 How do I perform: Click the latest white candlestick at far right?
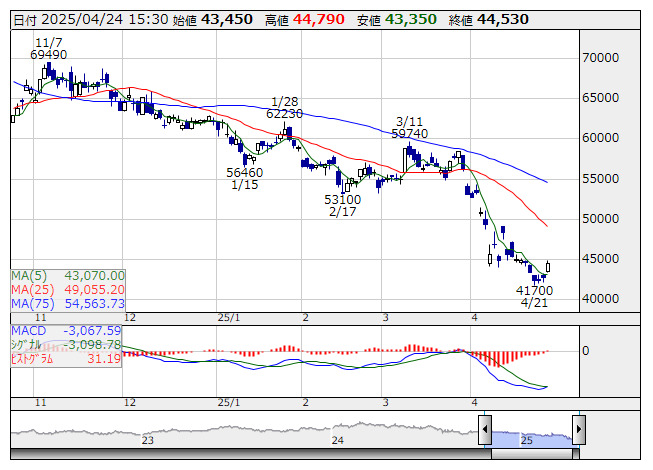click(x=548, y=267)
